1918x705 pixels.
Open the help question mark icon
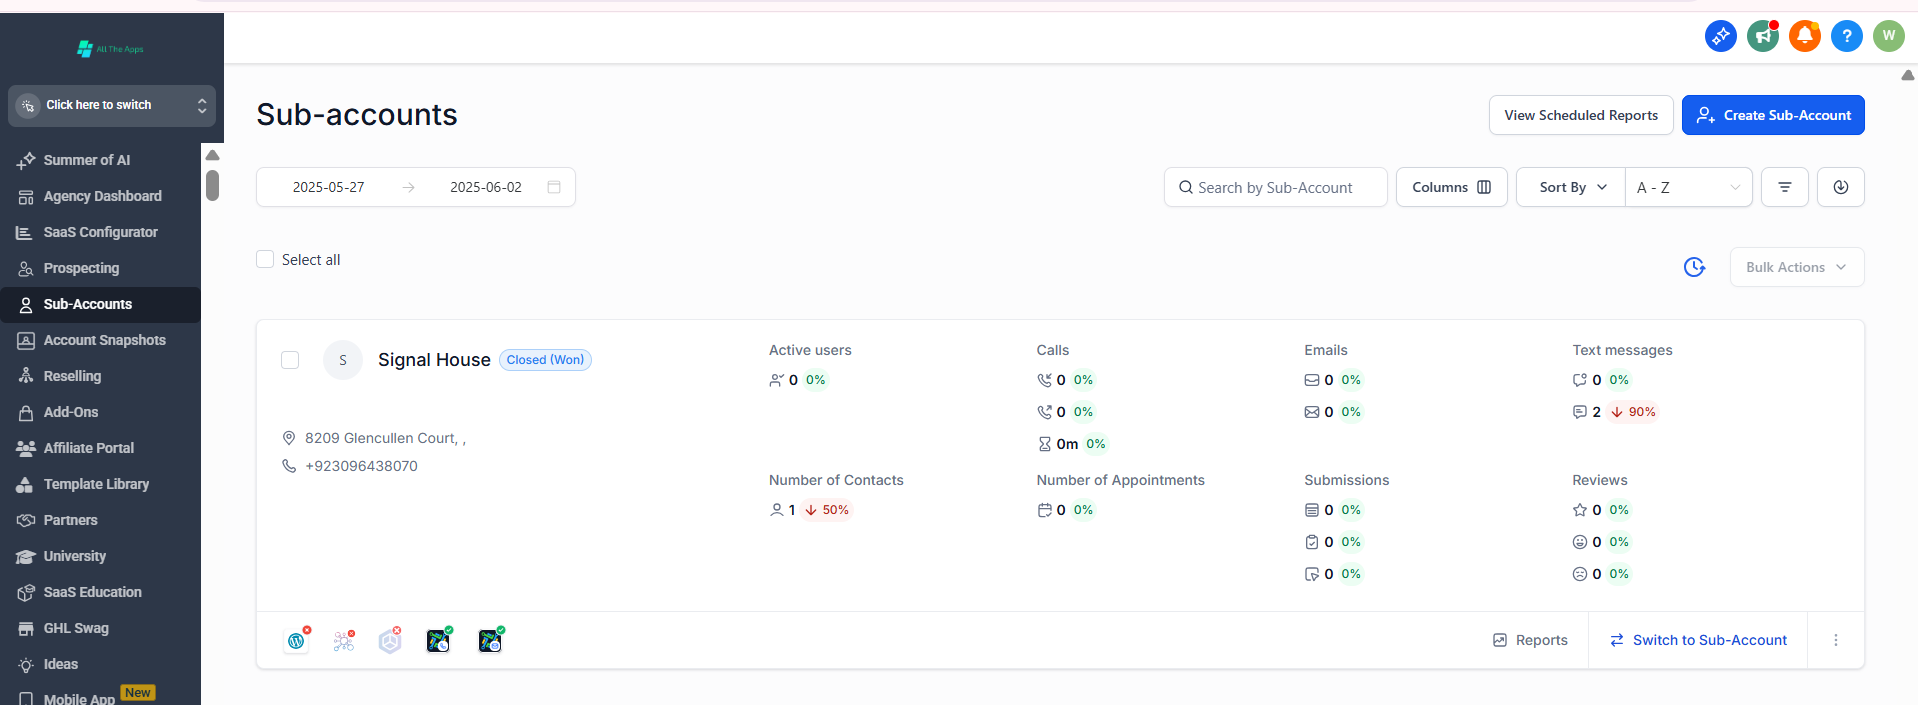point(1846,36)
